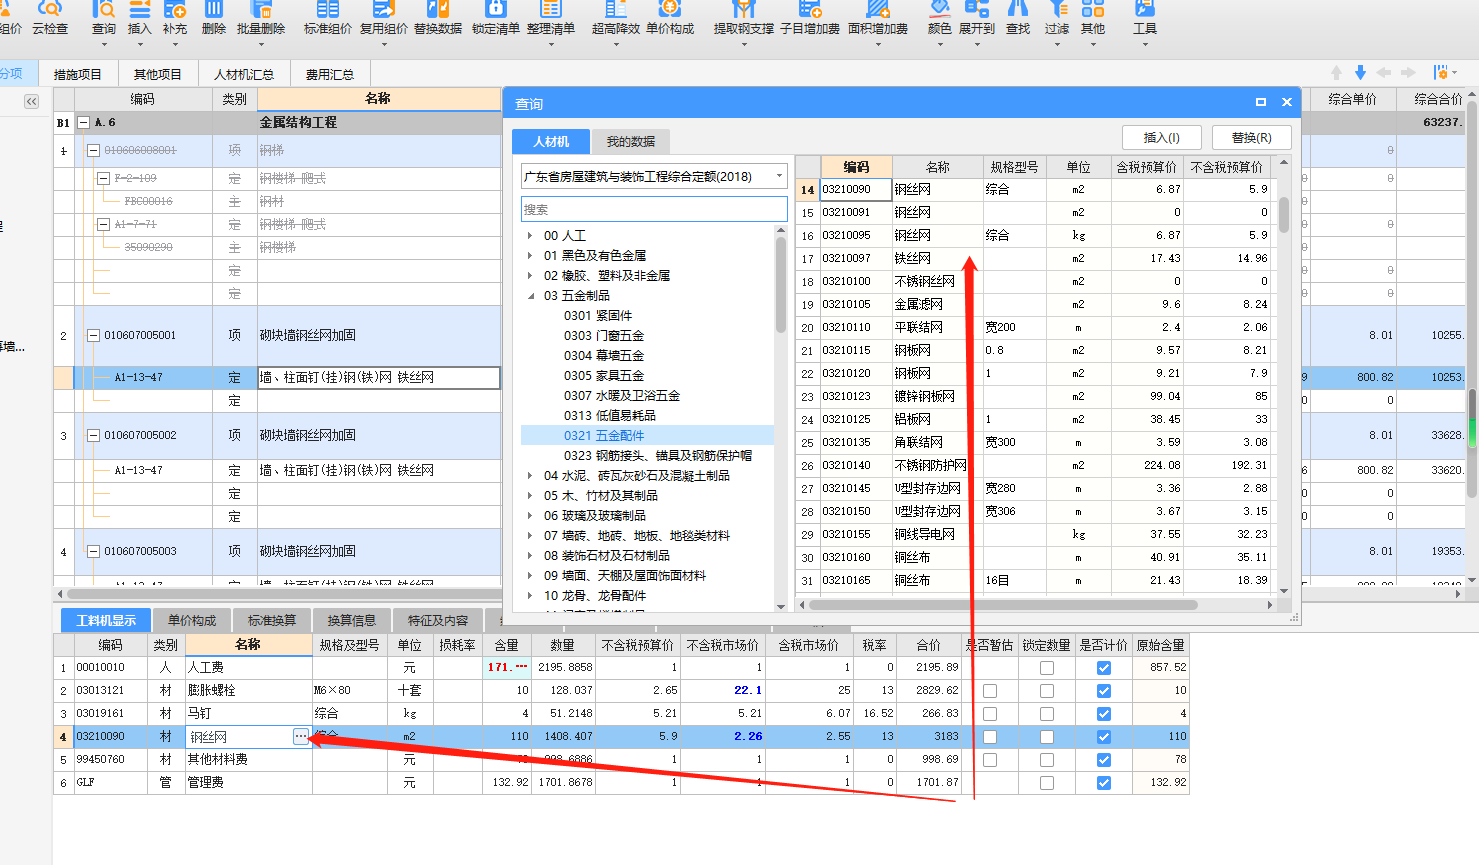Click the 子目增加费 toolbar icon
Screen dimensions: 1479x865
coord(810,18)
